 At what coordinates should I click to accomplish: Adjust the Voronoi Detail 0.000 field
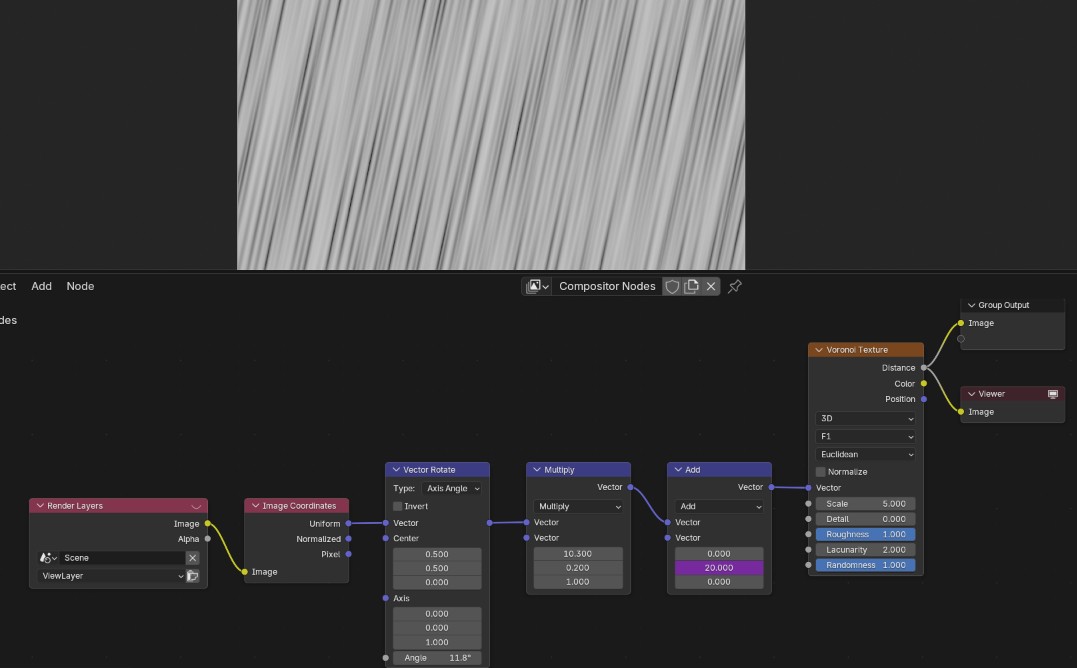865,519
